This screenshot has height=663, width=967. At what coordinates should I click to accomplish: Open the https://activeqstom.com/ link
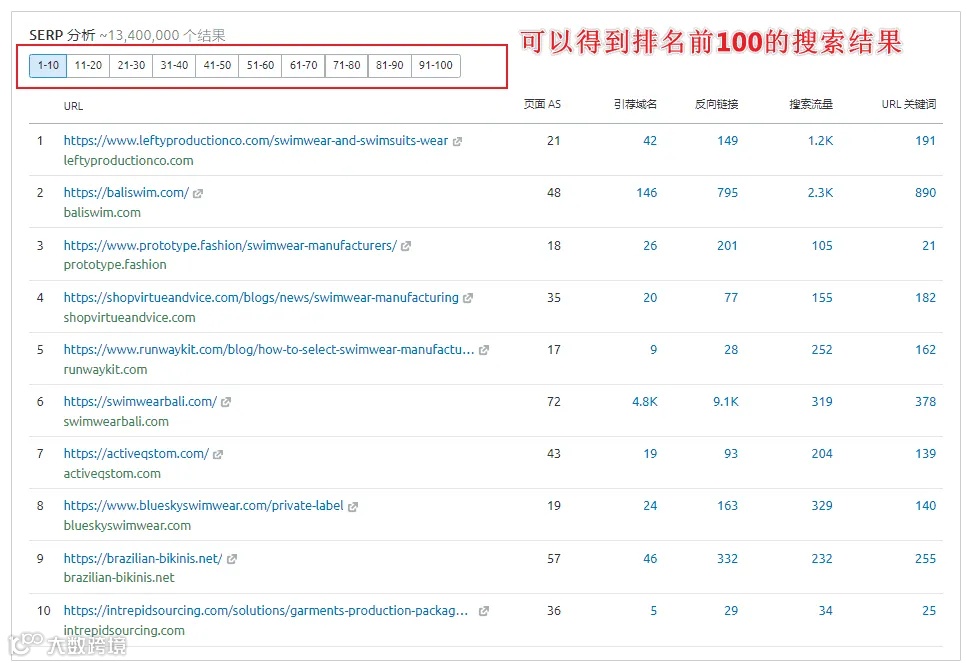[136, 453]
